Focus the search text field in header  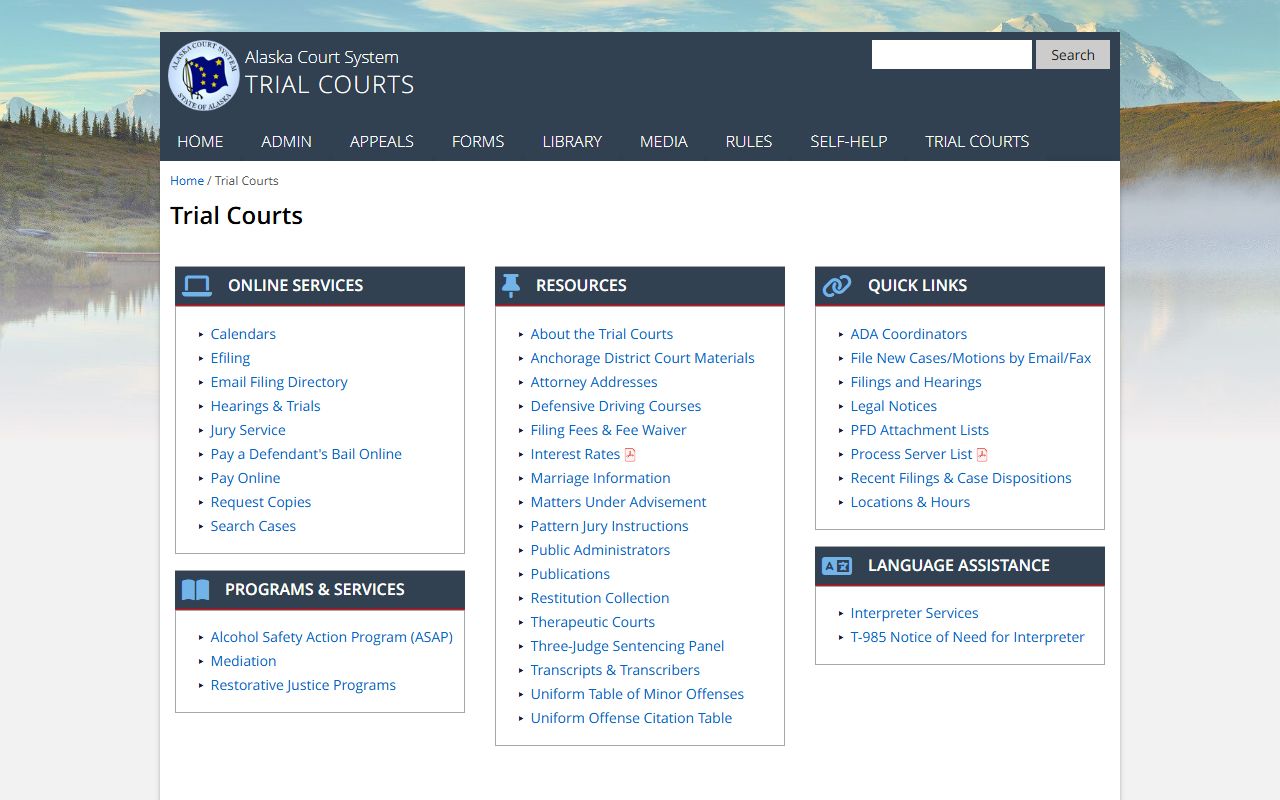(x=951, y=55)
